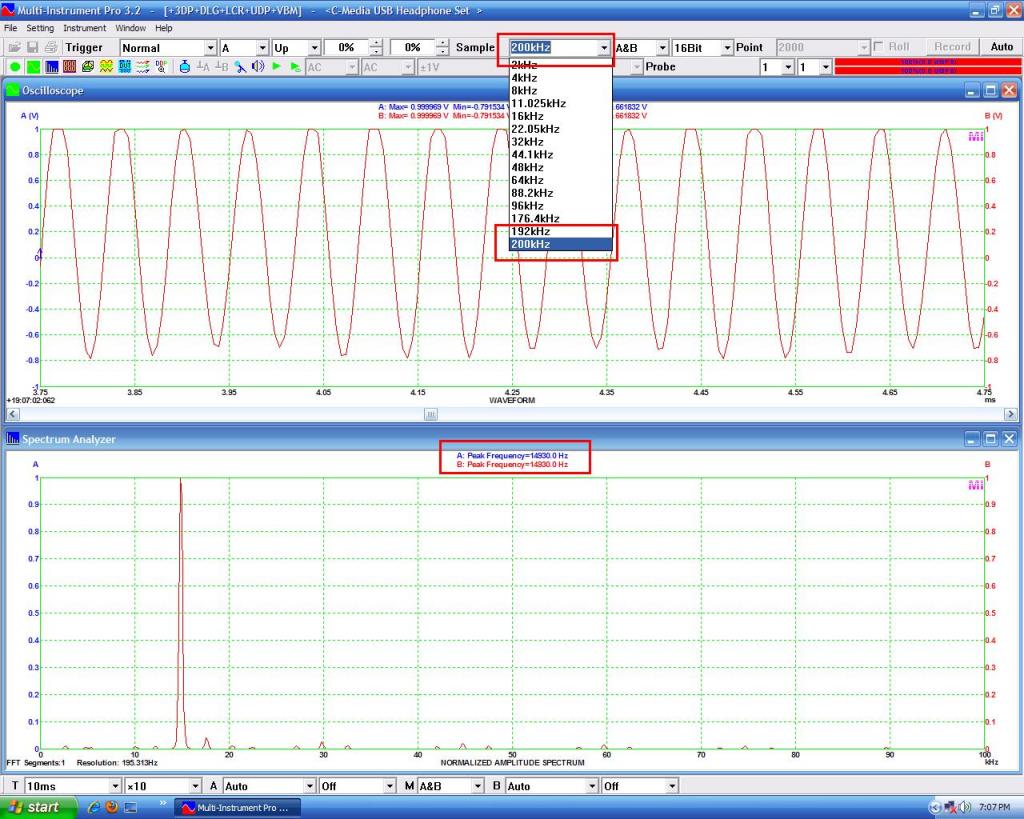This screenshot has height=819, width=1024.
Task: Expand the Trigger mode Normal dropdown
Action: tap(210, 48)
